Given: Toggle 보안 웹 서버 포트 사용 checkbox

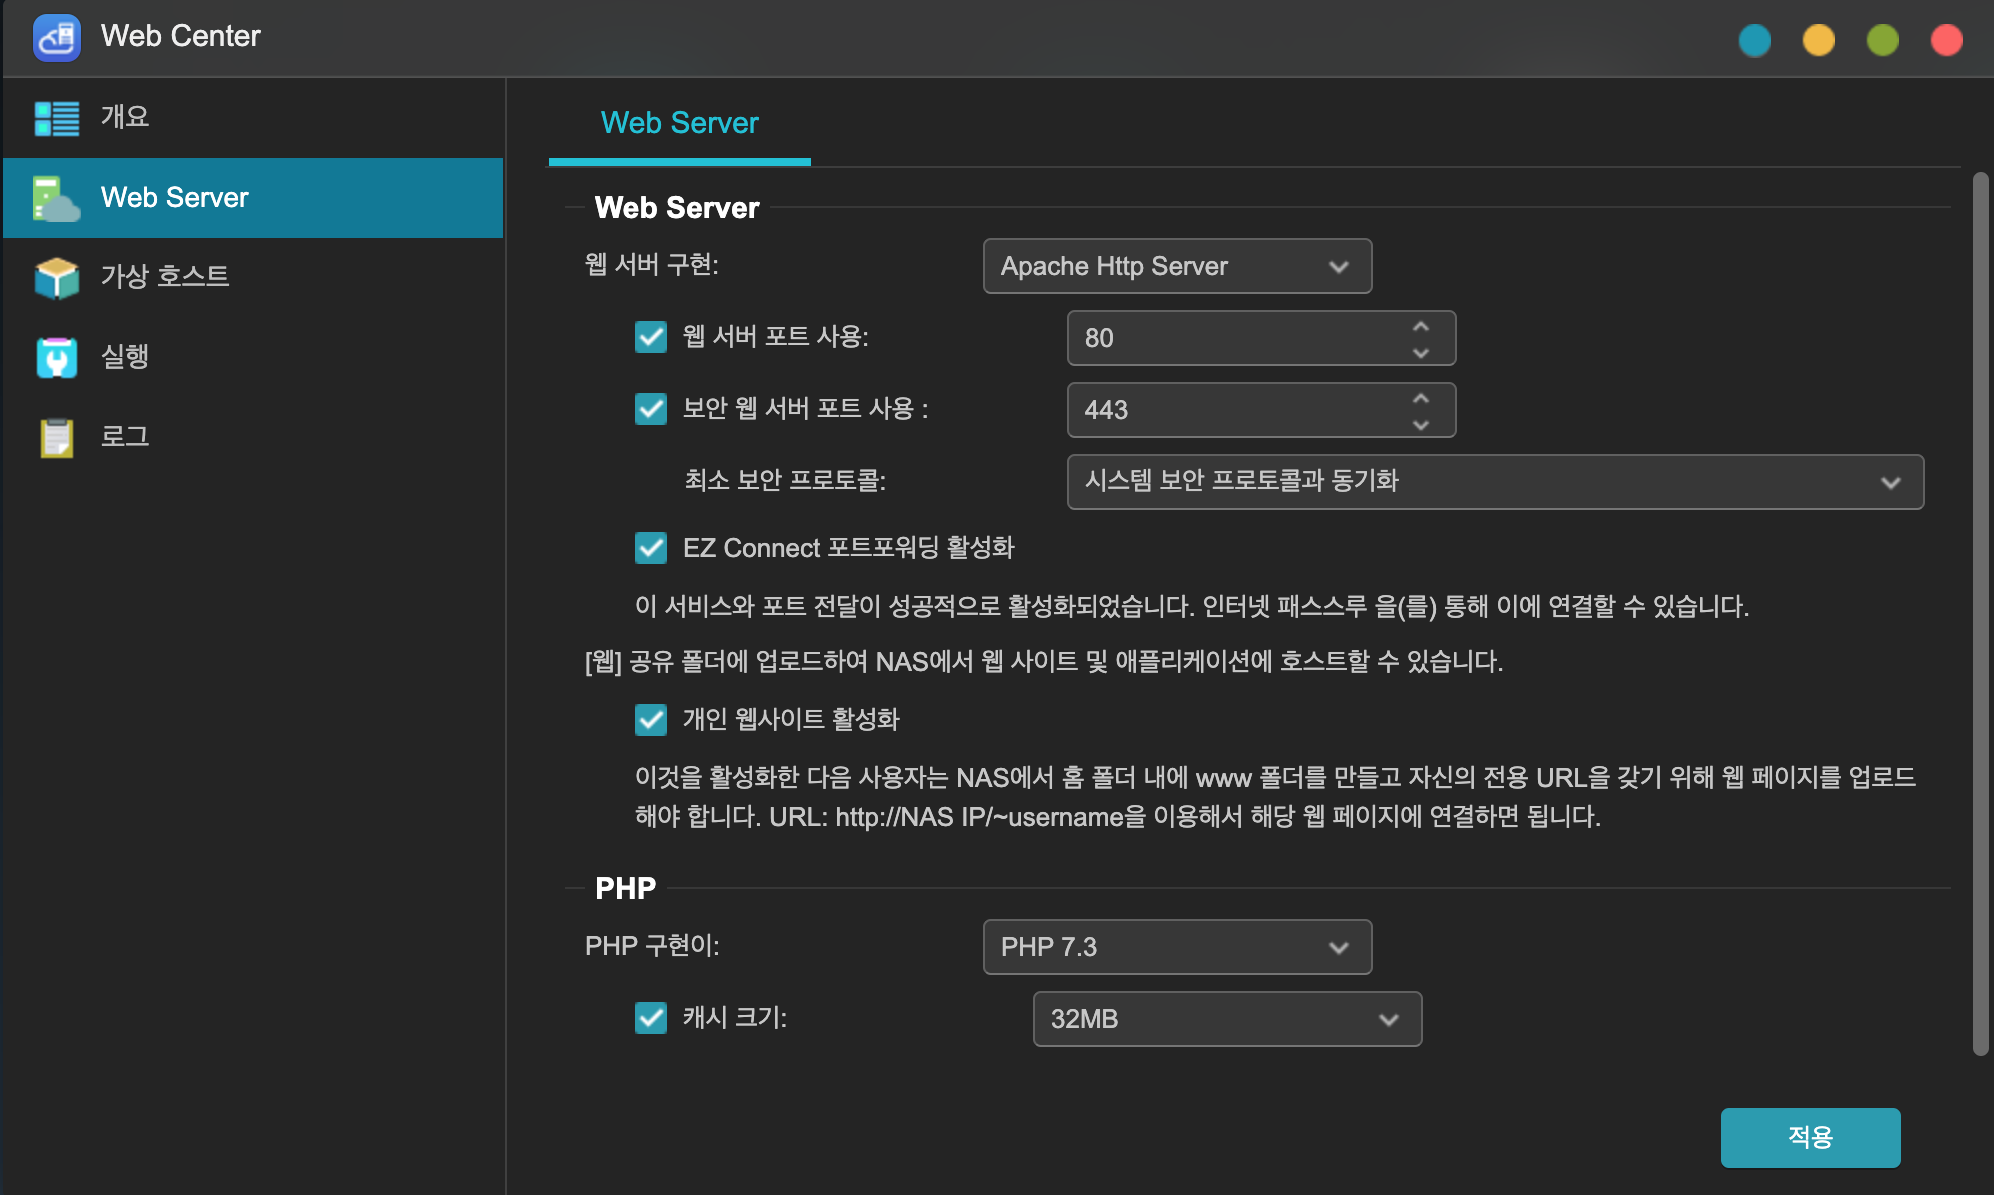Looking at the screenshot, I should tap(651, 409).
